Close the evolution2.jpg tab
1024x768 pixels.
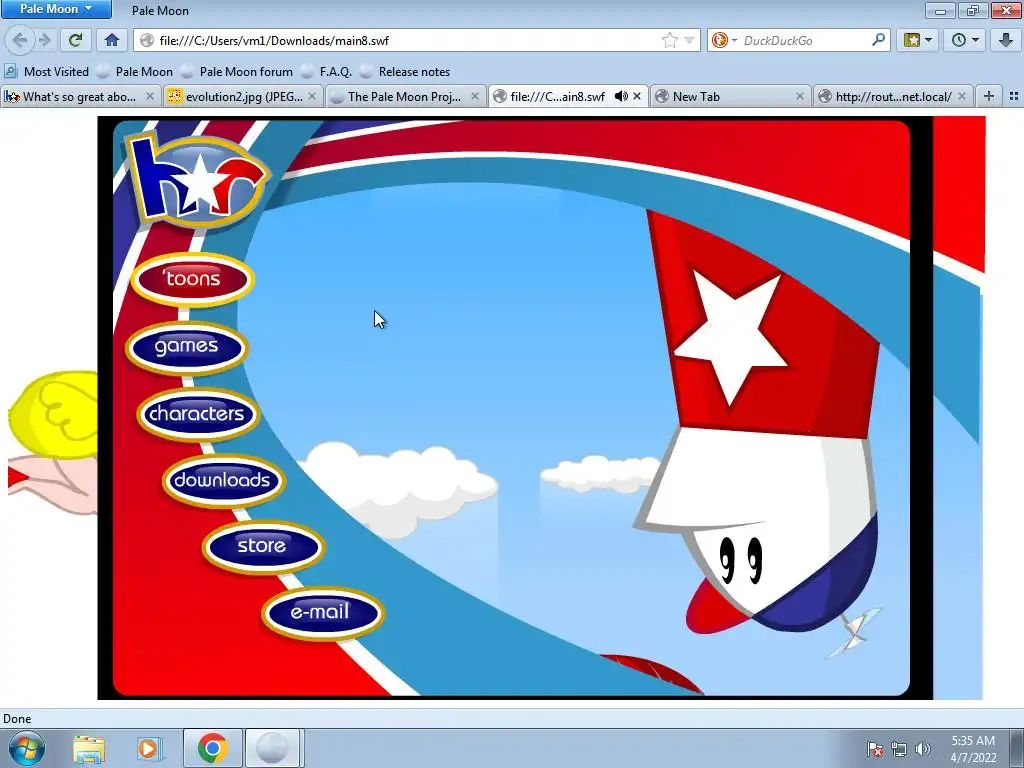(x=312, y=97)
